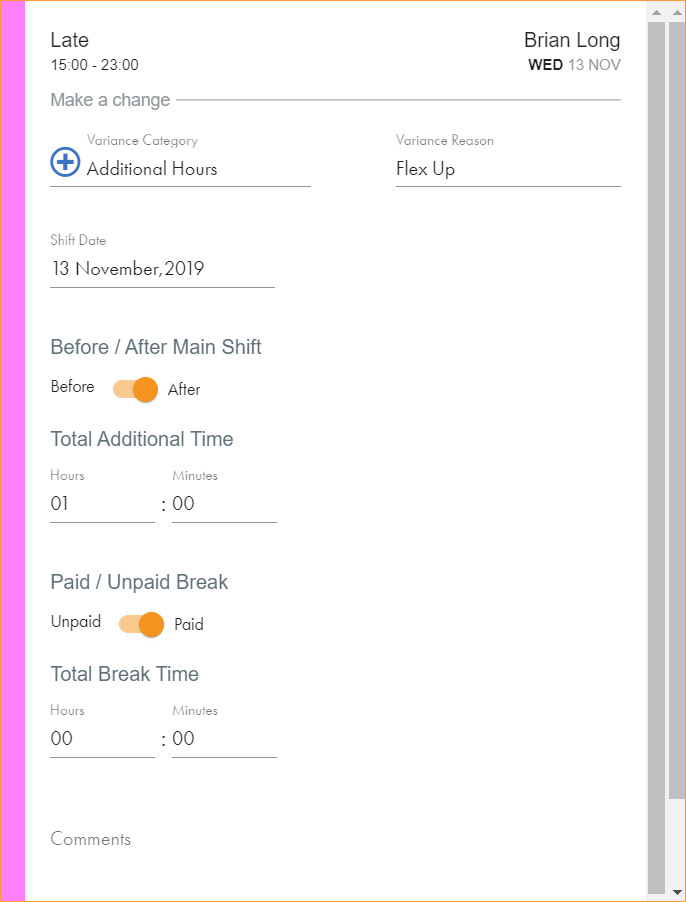Image resolution: width=686 pixels, height=902 pixels.
Task: Select the "Paid" break label
Action: [189, 625]
